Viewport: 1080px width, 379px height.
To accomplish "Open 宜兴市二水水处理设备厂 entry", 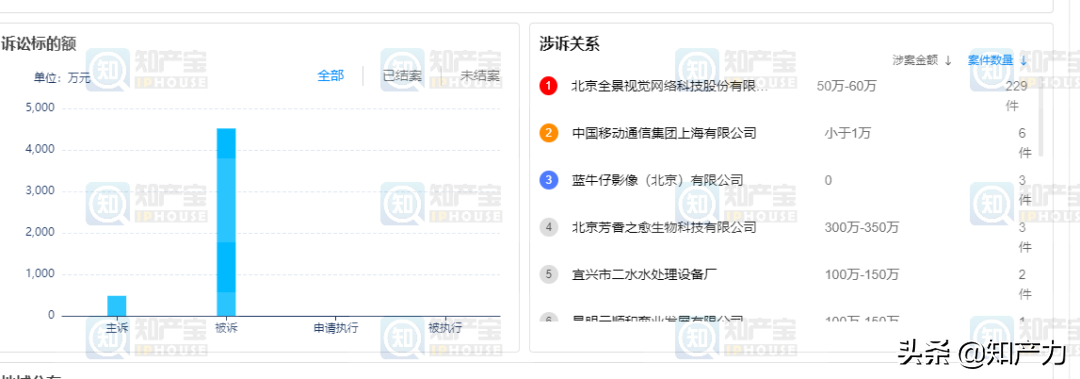I will (645, 274).
